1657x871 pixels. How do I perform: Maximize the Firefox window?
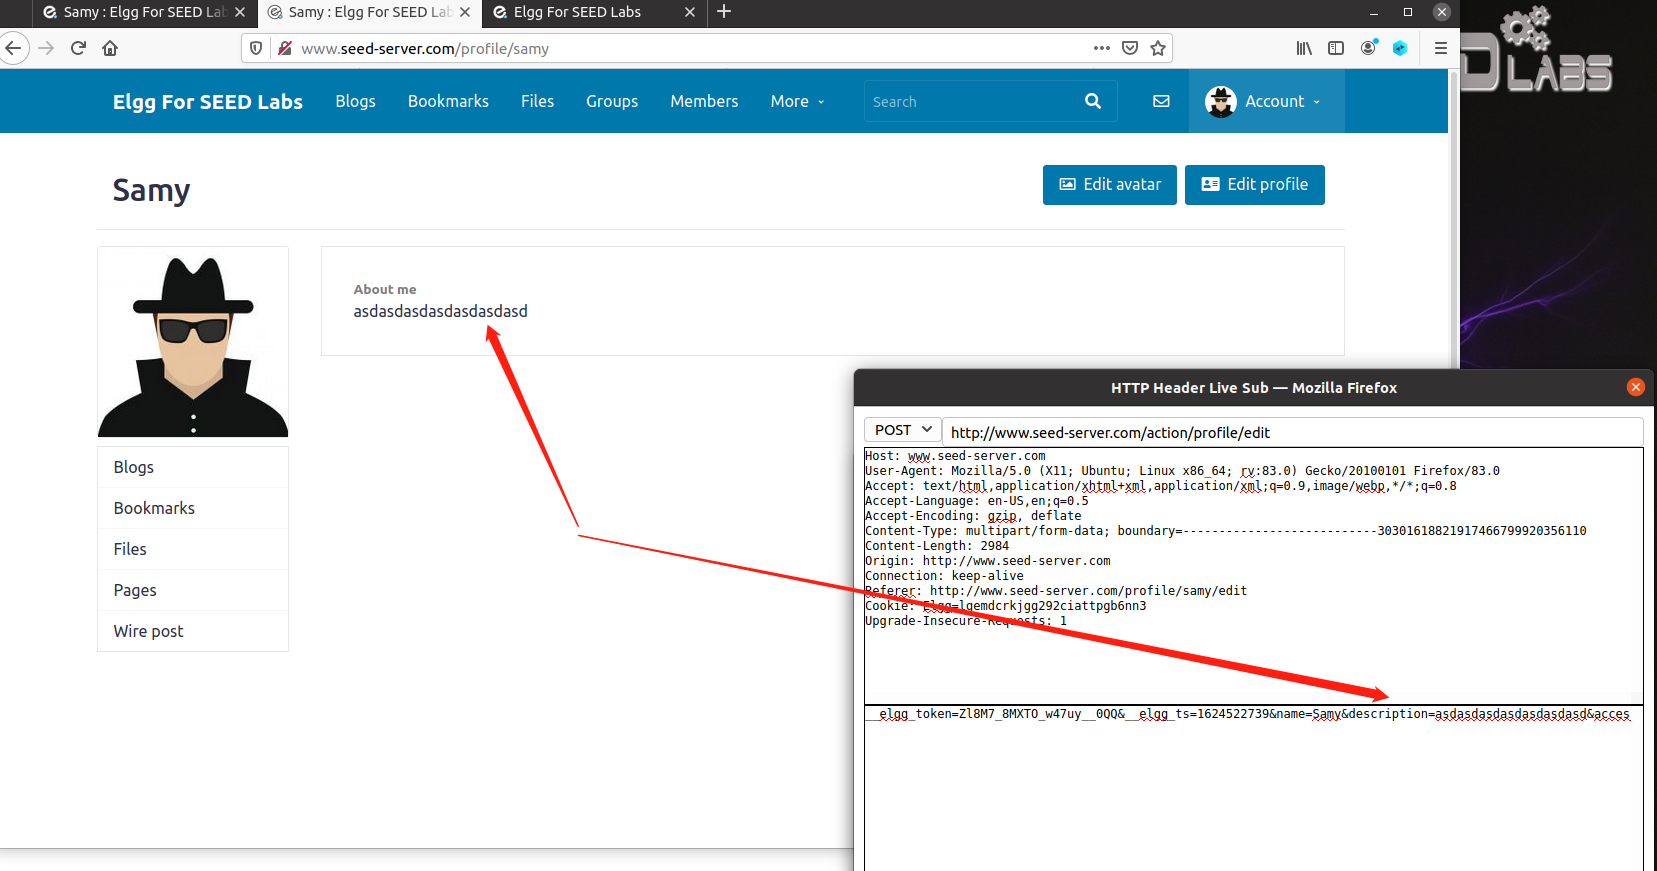1408,12
